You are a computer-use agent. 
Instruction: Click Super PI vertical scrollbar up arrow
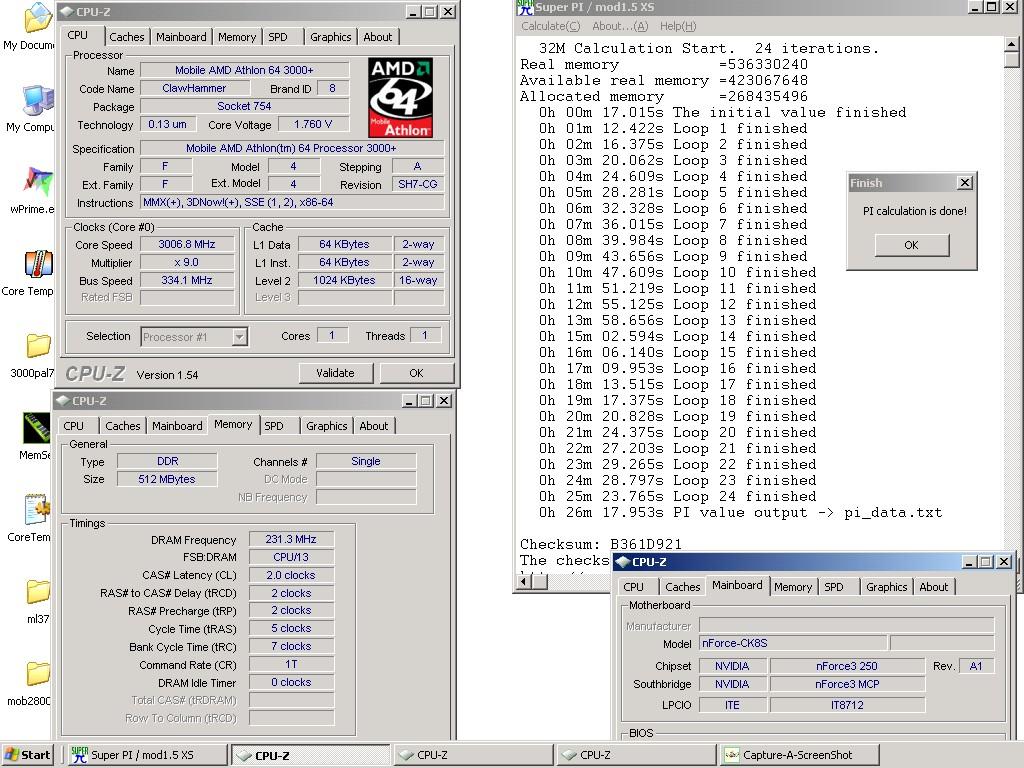coord(1011,44)
